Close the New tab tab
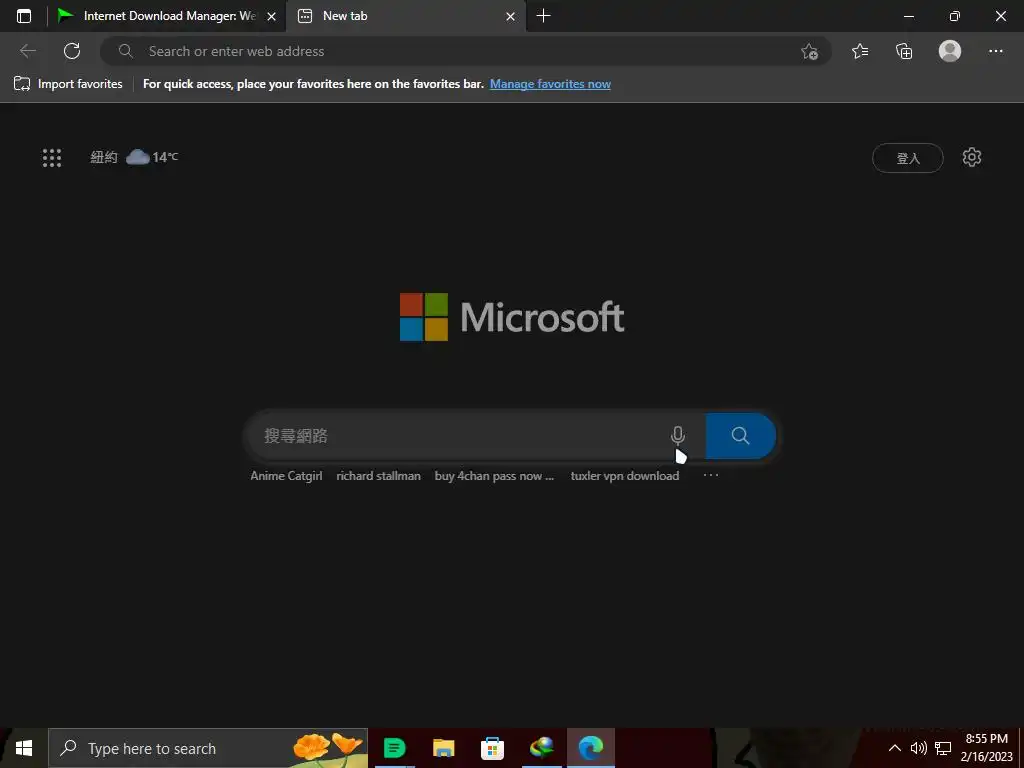The width and height of the screenshot is (1024, 768). coord(511,16)
